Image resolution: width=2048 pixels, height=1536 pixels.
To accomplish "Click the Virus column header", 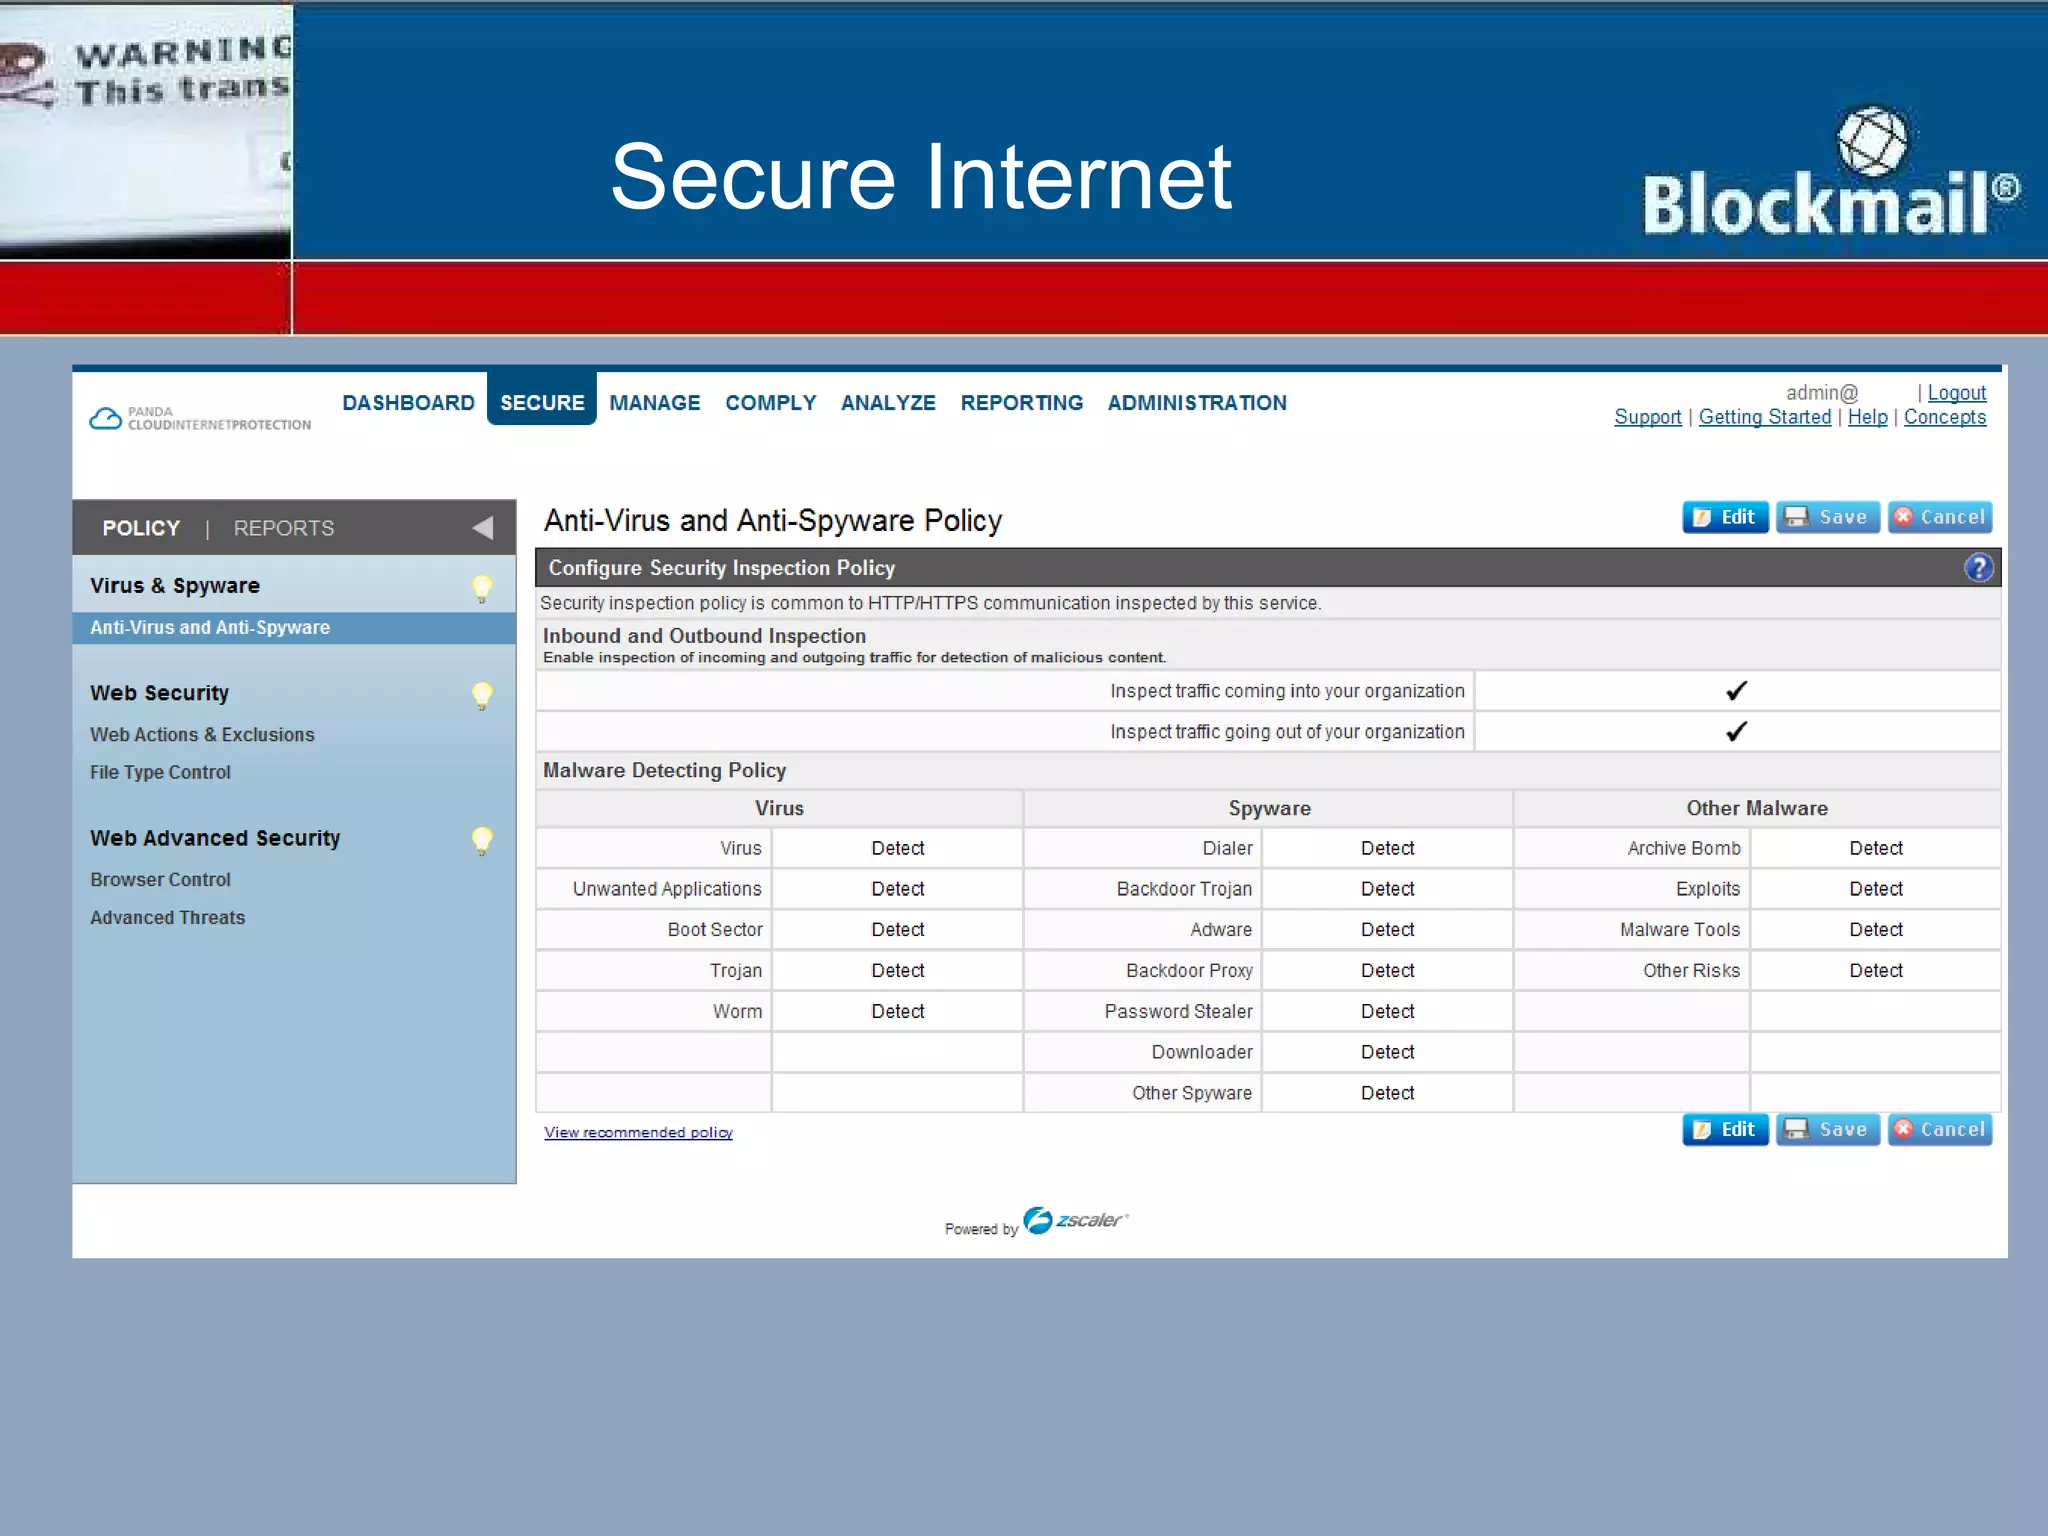I will click(x=779, y=809).
